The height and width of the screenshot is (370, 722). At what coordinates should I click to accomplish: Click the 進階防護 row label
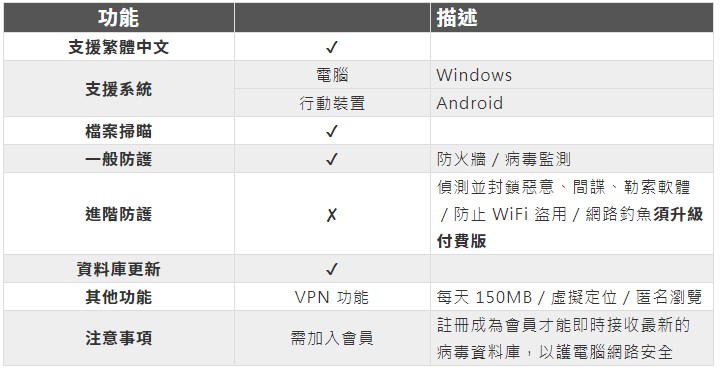(x=119, y=214)
